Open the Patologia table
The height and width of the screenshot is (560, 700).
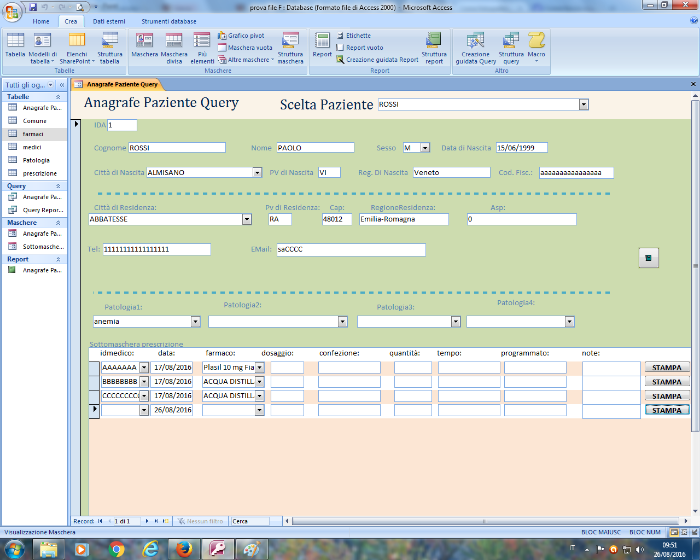34,160
